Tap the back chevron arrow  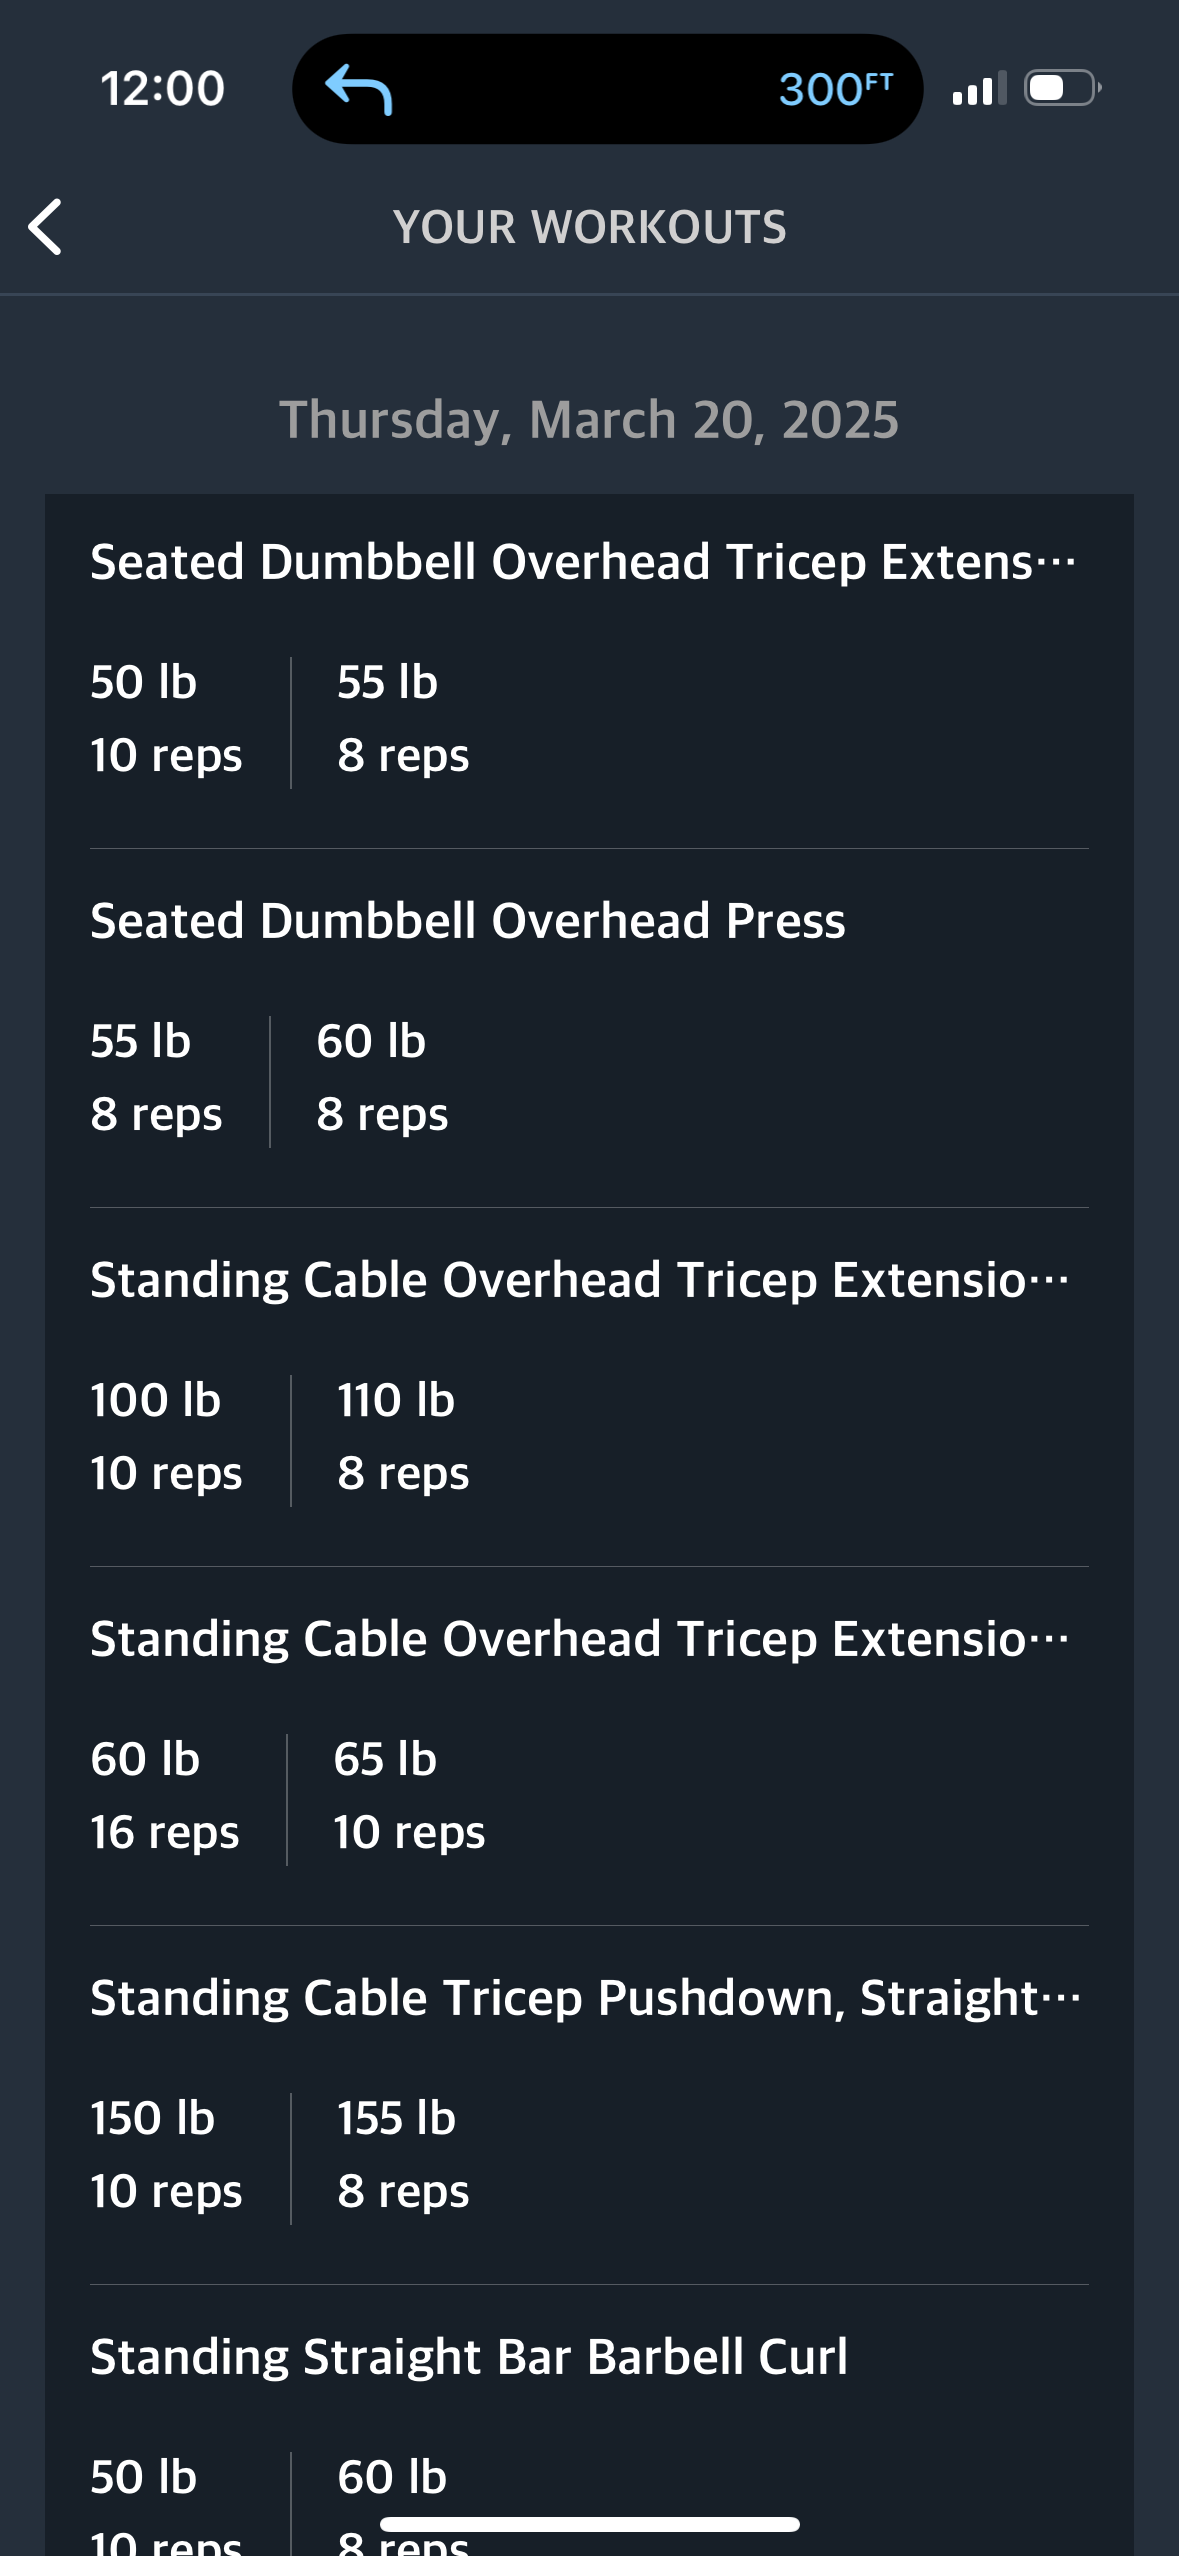pyautogui.click(x=45, y=227)
